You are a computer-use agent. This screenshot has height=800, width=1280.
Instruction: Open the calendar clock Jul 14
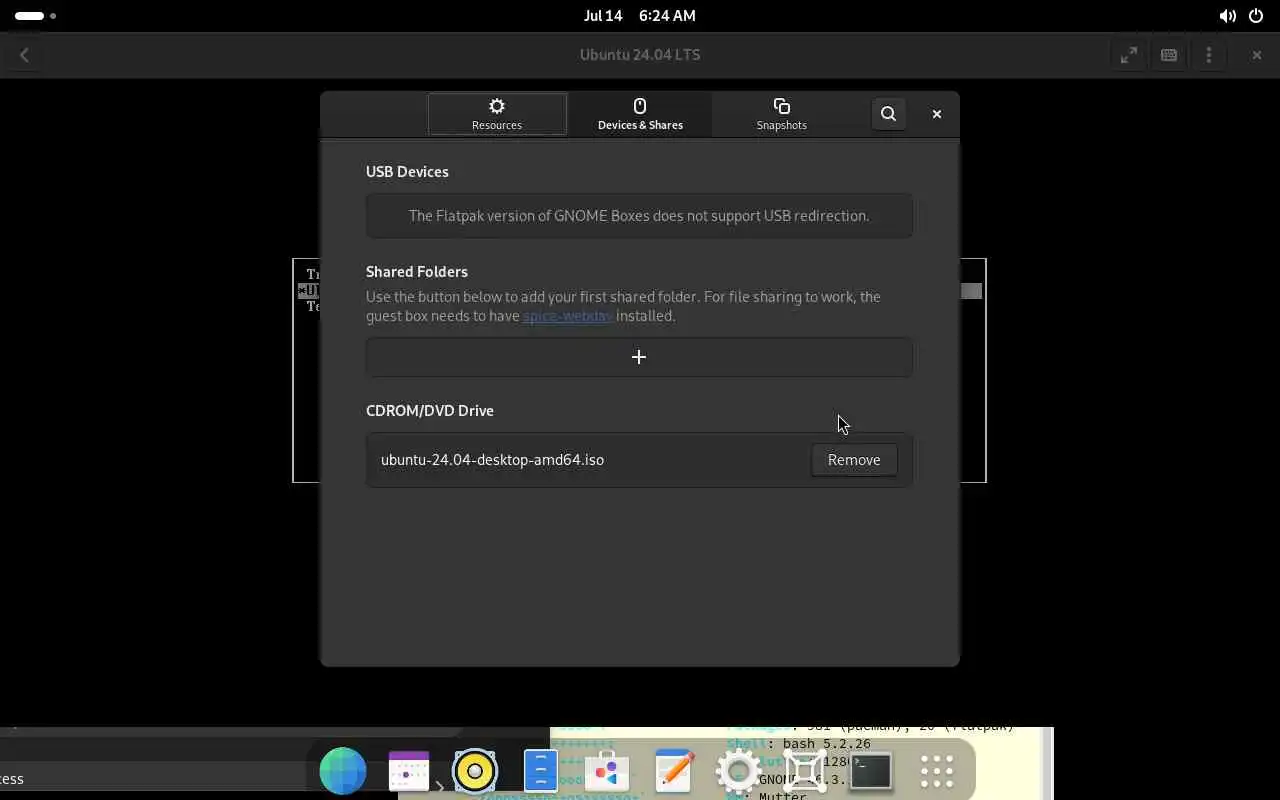[640, 16]
